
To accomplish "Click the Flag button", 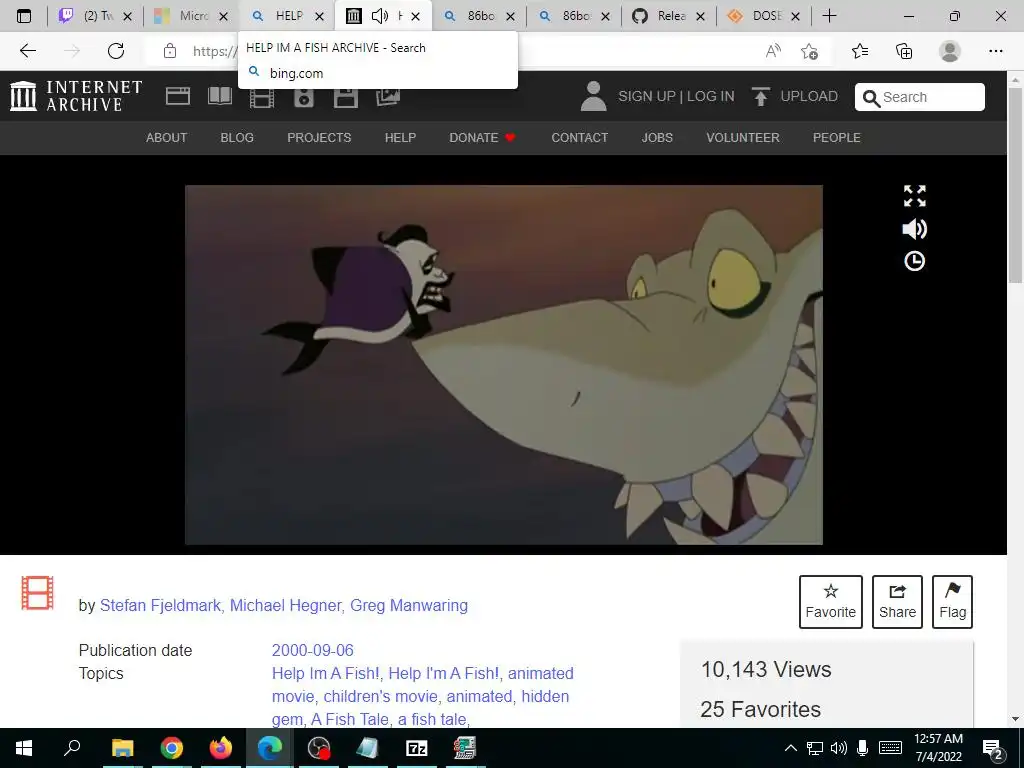I will (952, 601).
